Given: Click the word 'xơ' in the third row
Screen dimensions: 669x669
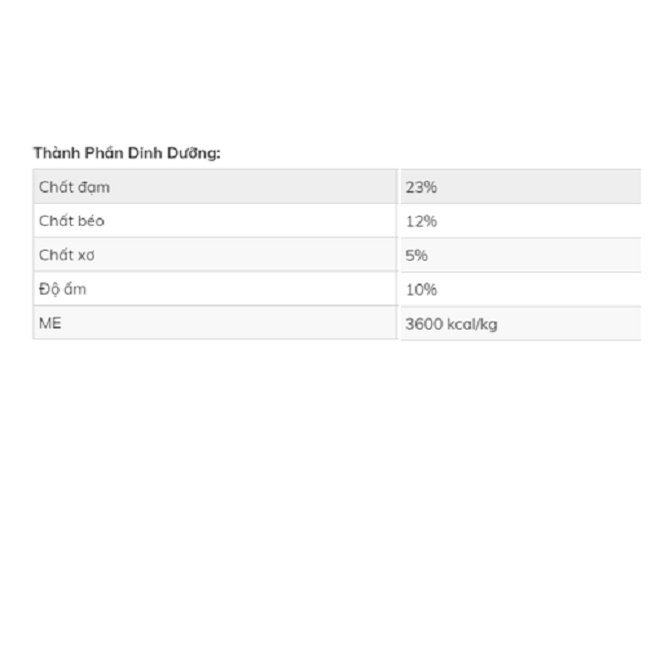Looking at the screenshot, I should point(86,255).
